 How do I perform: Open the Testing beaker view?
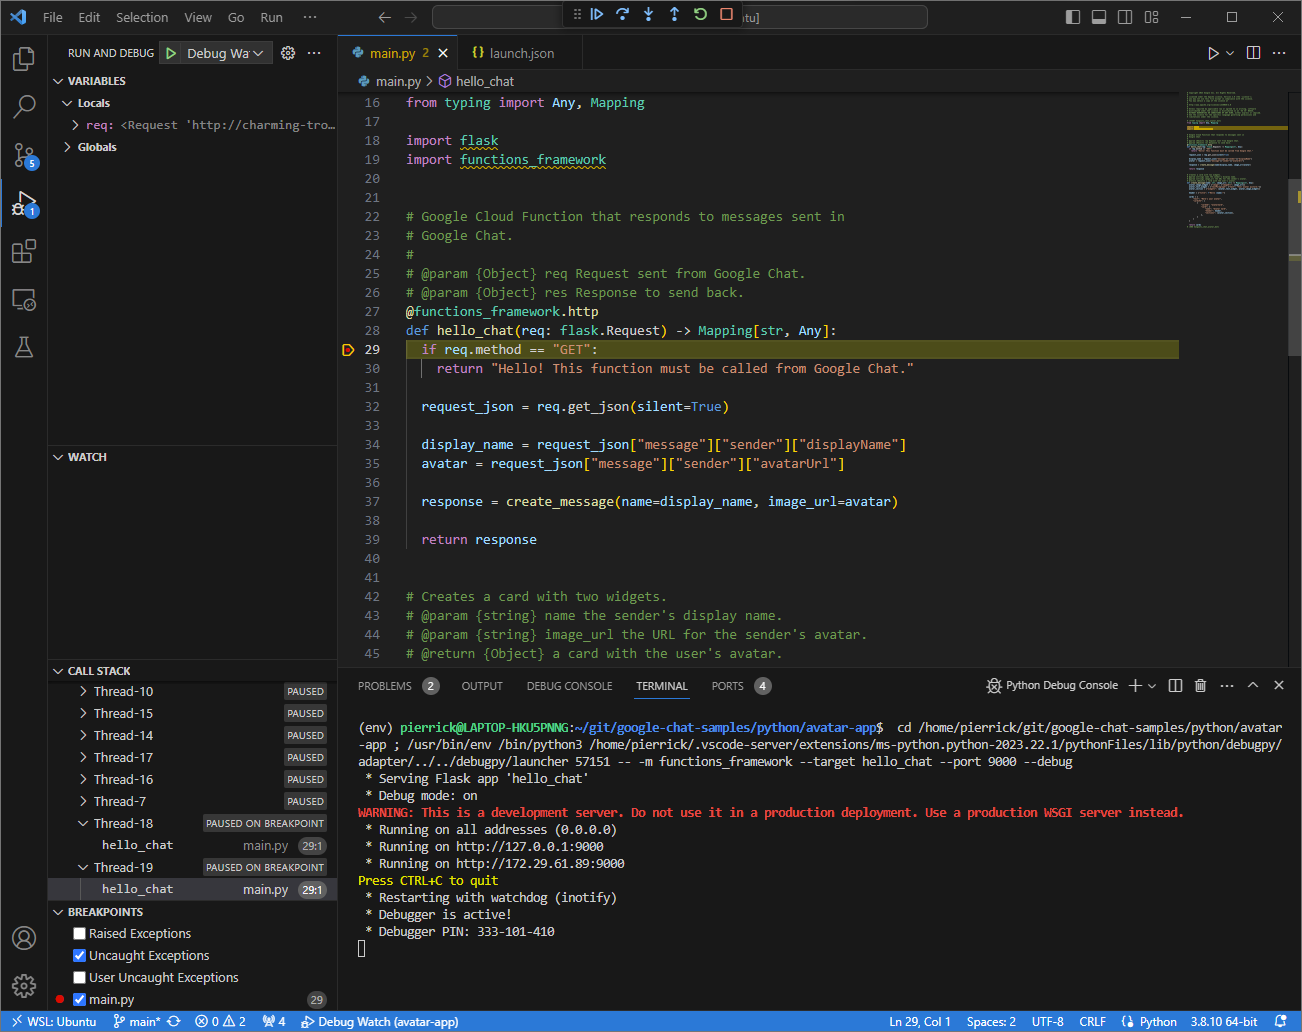[24, 347]
